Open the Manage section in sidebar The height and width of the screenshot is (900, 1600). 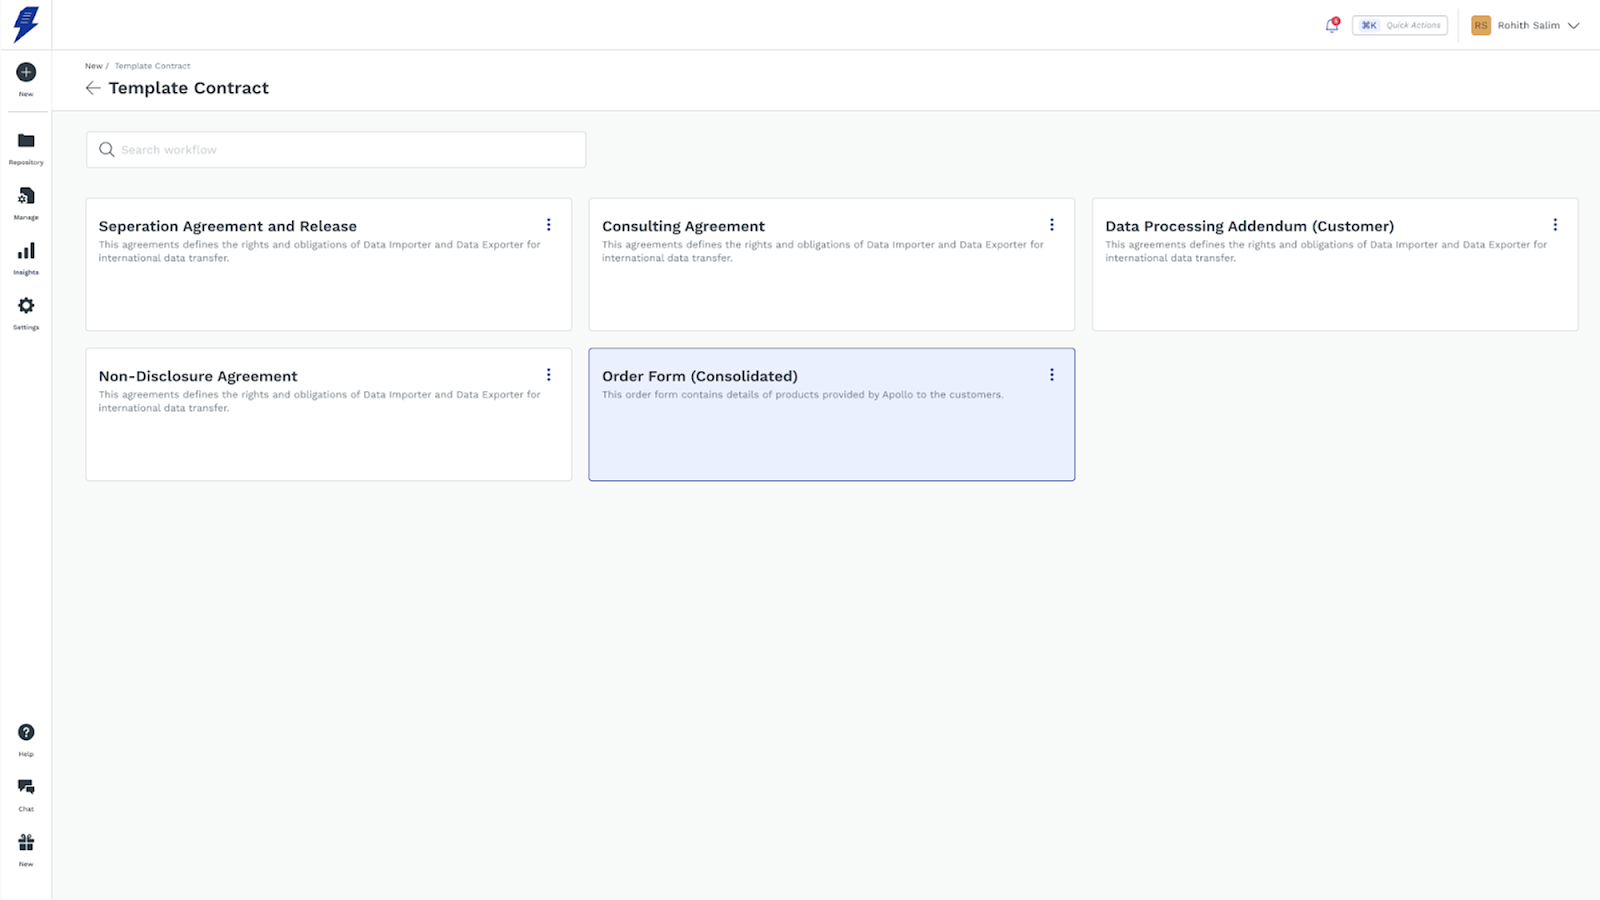click(x=26, y=196)
